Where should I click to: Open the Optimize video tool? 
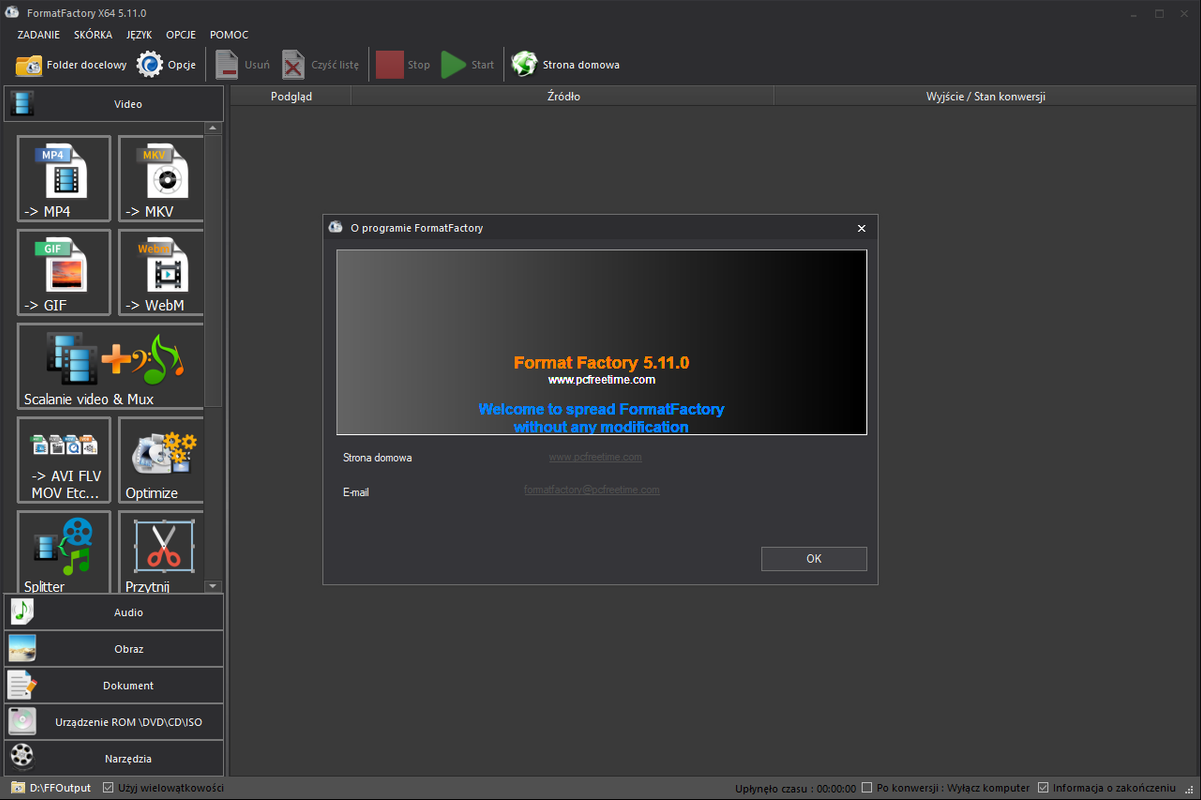161,460
